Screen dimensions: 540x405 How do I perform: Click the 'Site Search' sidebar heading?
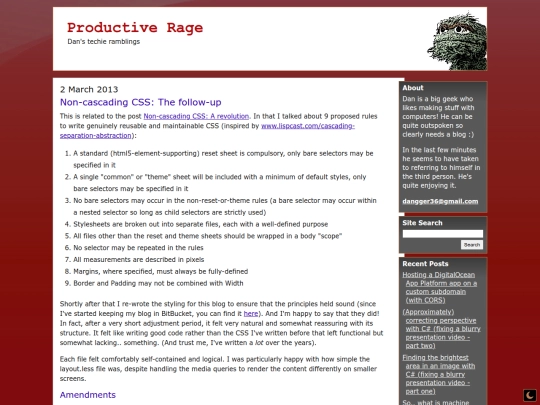tap(422, 223)
